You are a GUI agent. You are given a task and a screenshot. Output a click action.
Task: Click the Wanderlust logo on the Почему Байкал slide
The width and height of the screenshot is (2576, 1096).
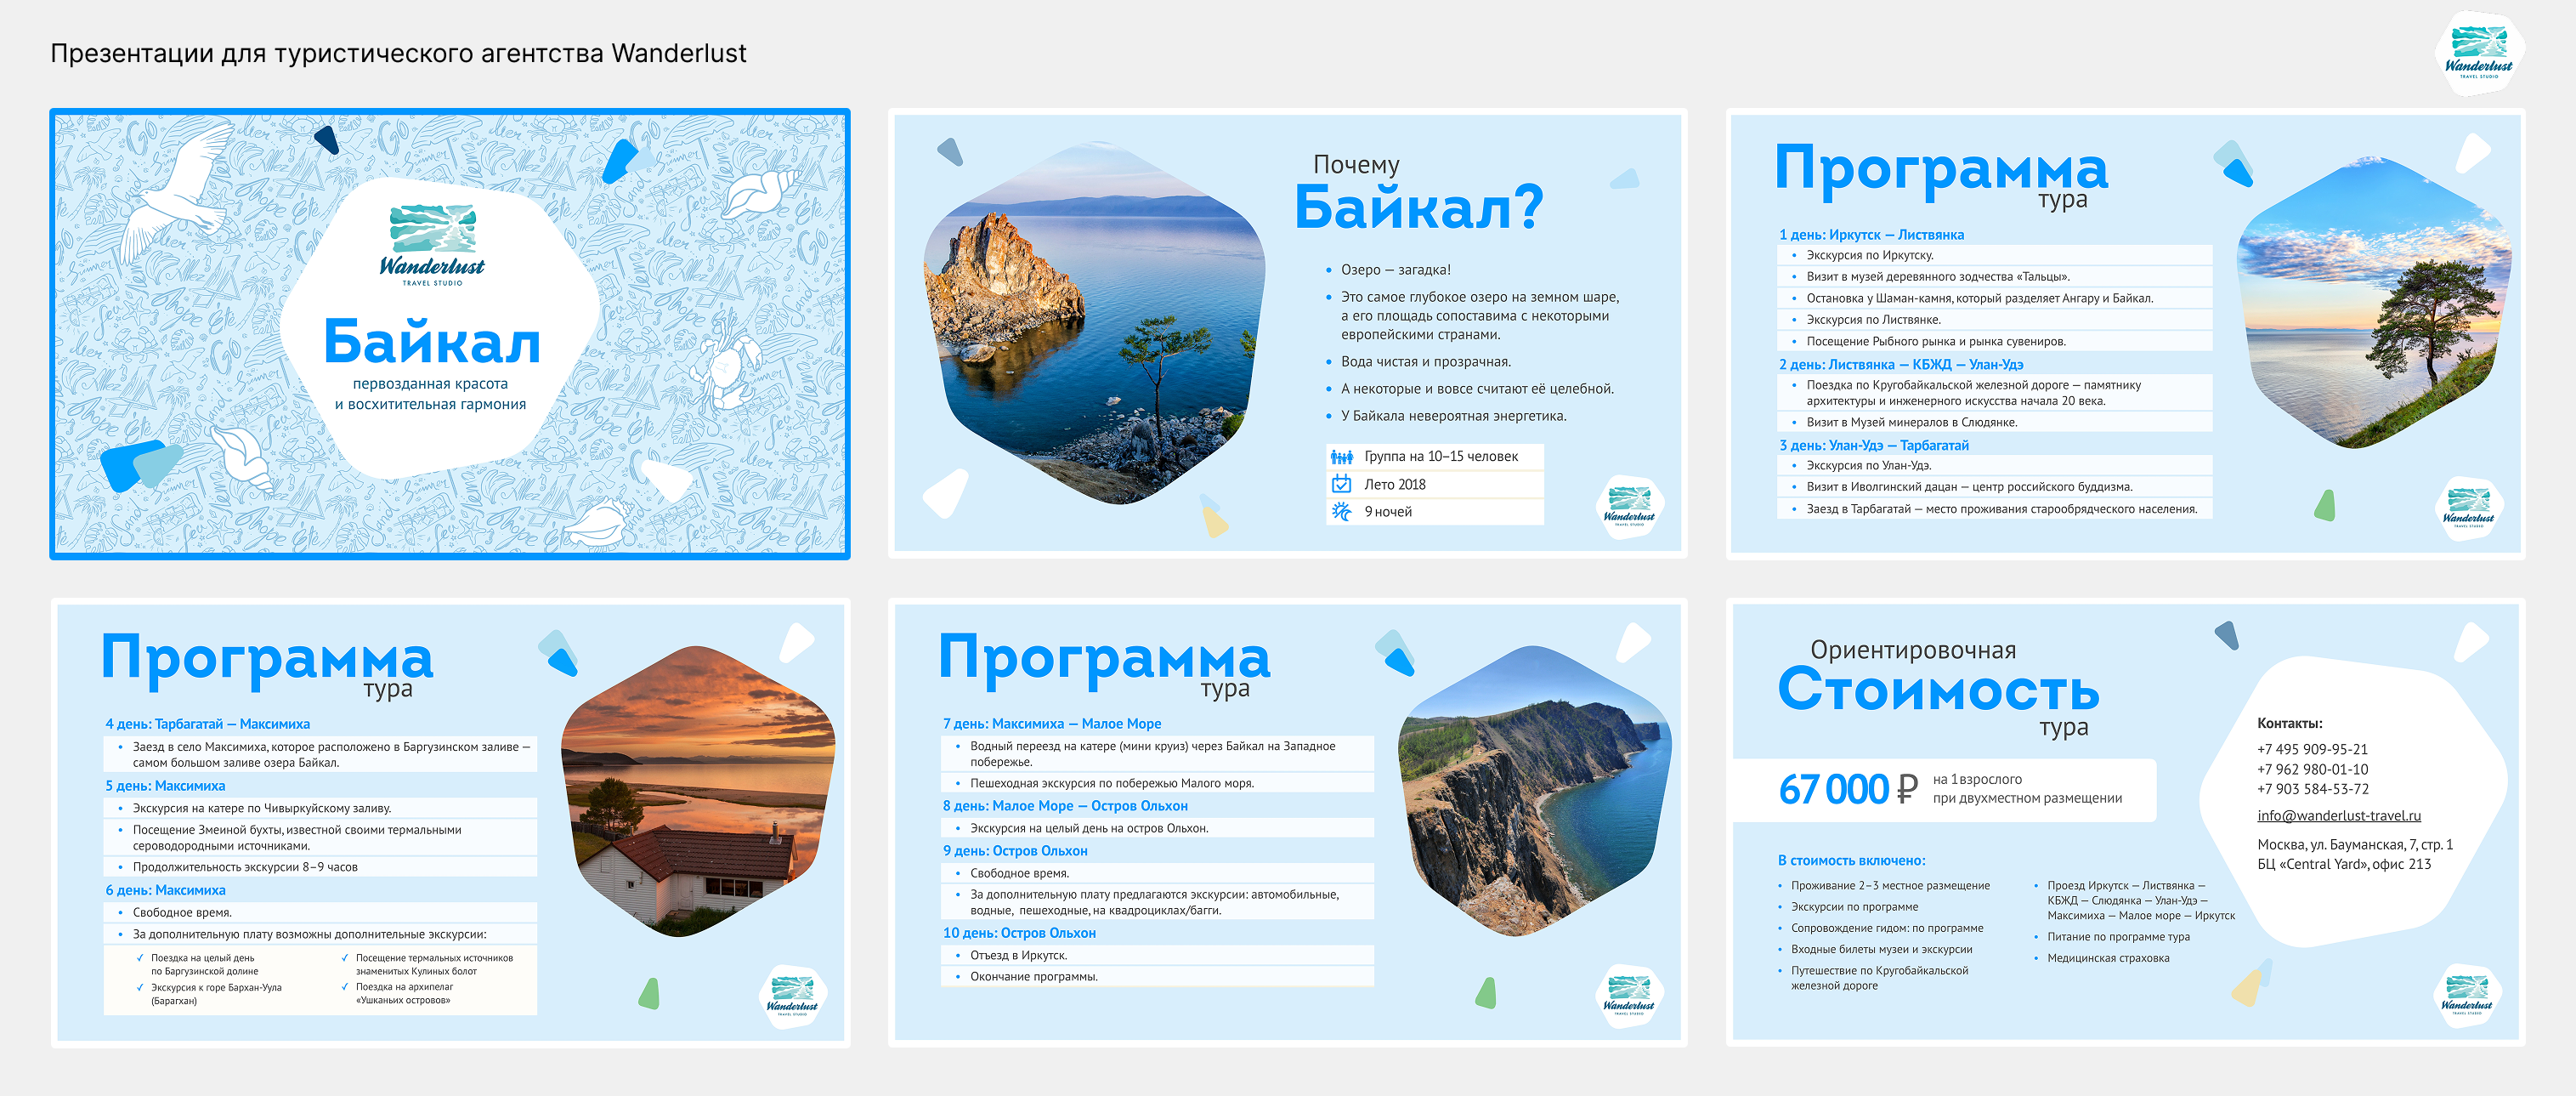tap(1629, 507)
